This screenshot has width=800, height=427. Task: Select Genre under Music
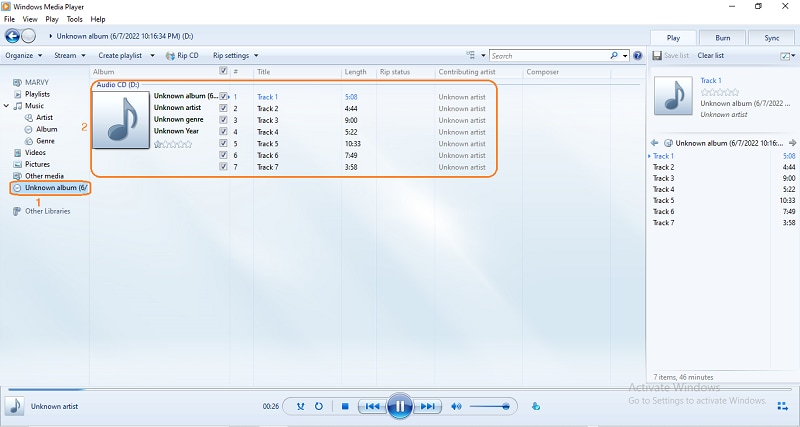tap(45, 141)
